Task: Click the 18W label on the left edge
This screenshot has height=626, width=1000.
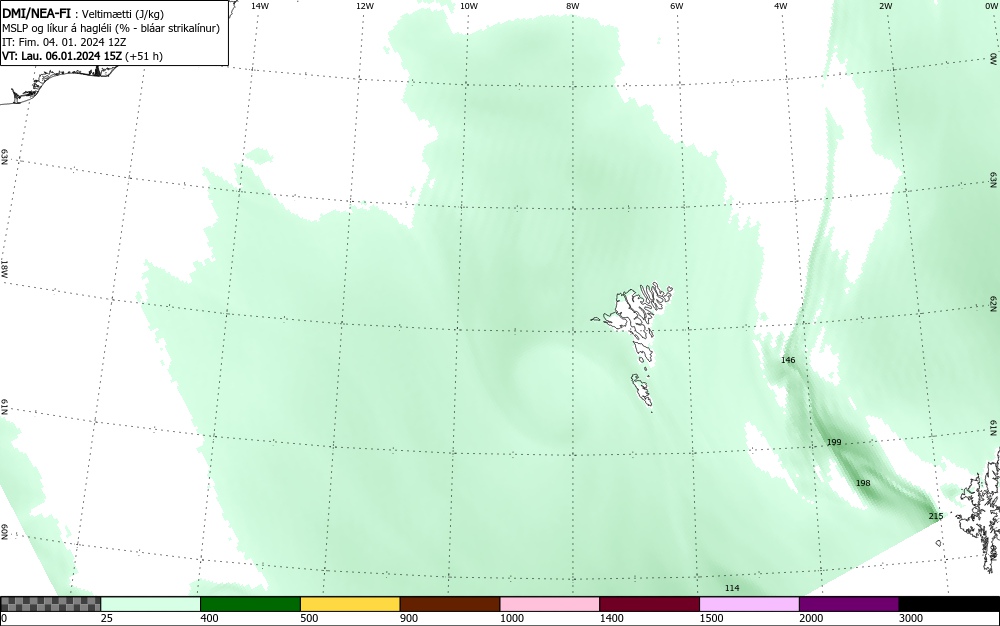Action: pos(4,268)
